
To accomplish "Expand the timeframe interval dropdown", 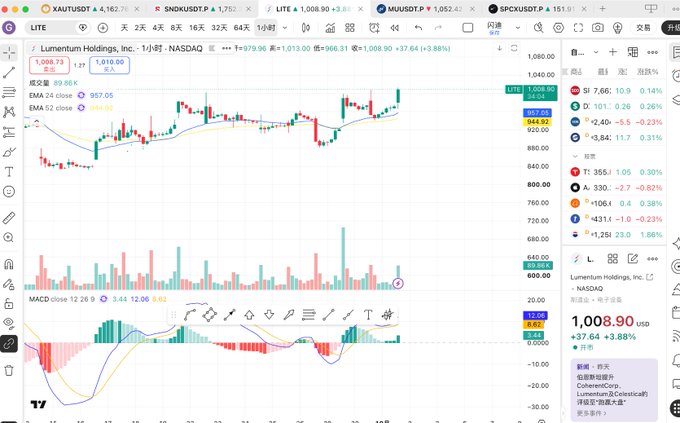I will pos(285,28).
